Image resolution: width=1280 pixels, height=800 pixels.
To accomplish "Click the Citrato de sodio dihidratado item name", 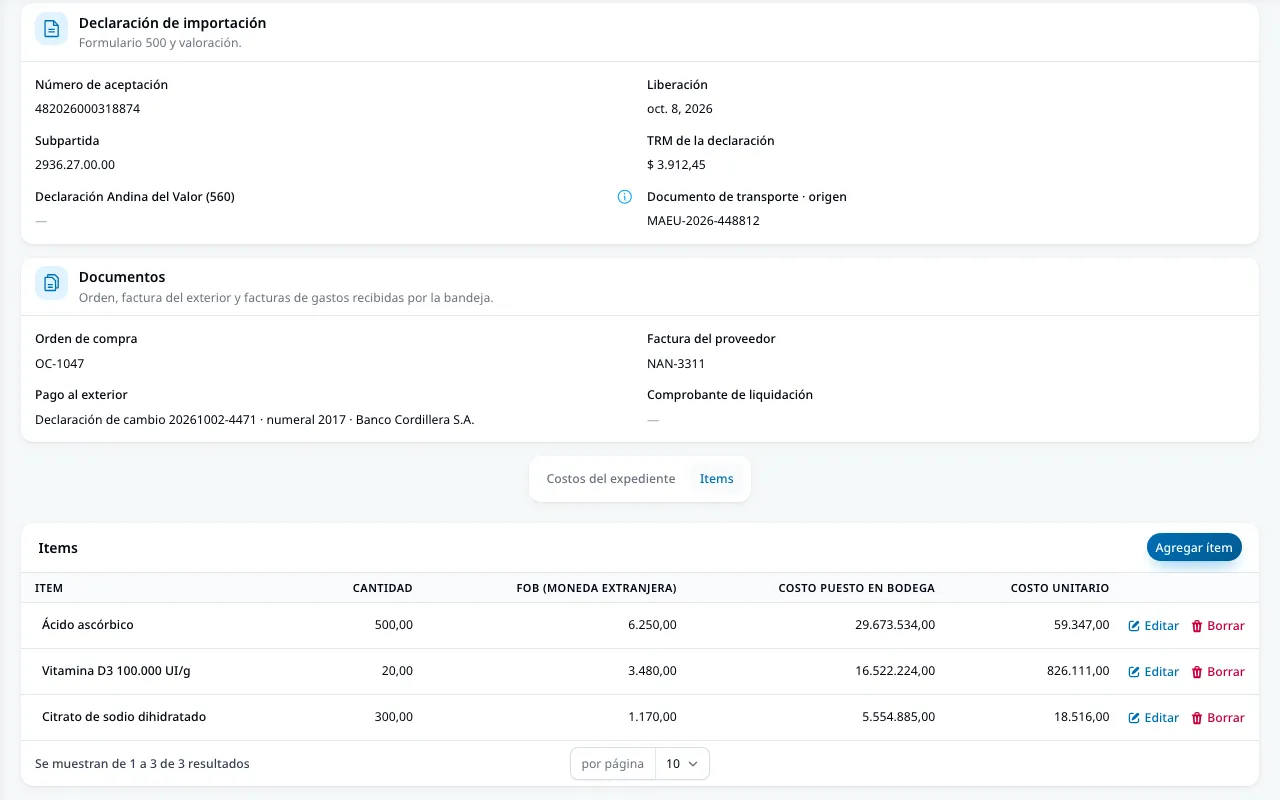I will pos(124,717).
